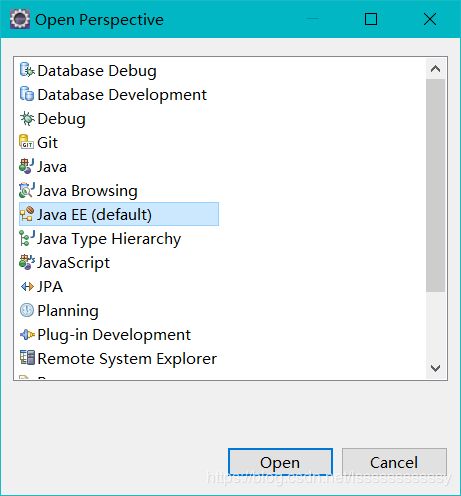Viewport: 461px width, 496px height.
Task: Click the Database Debug perspective icon
Action: tap(27, 70)
